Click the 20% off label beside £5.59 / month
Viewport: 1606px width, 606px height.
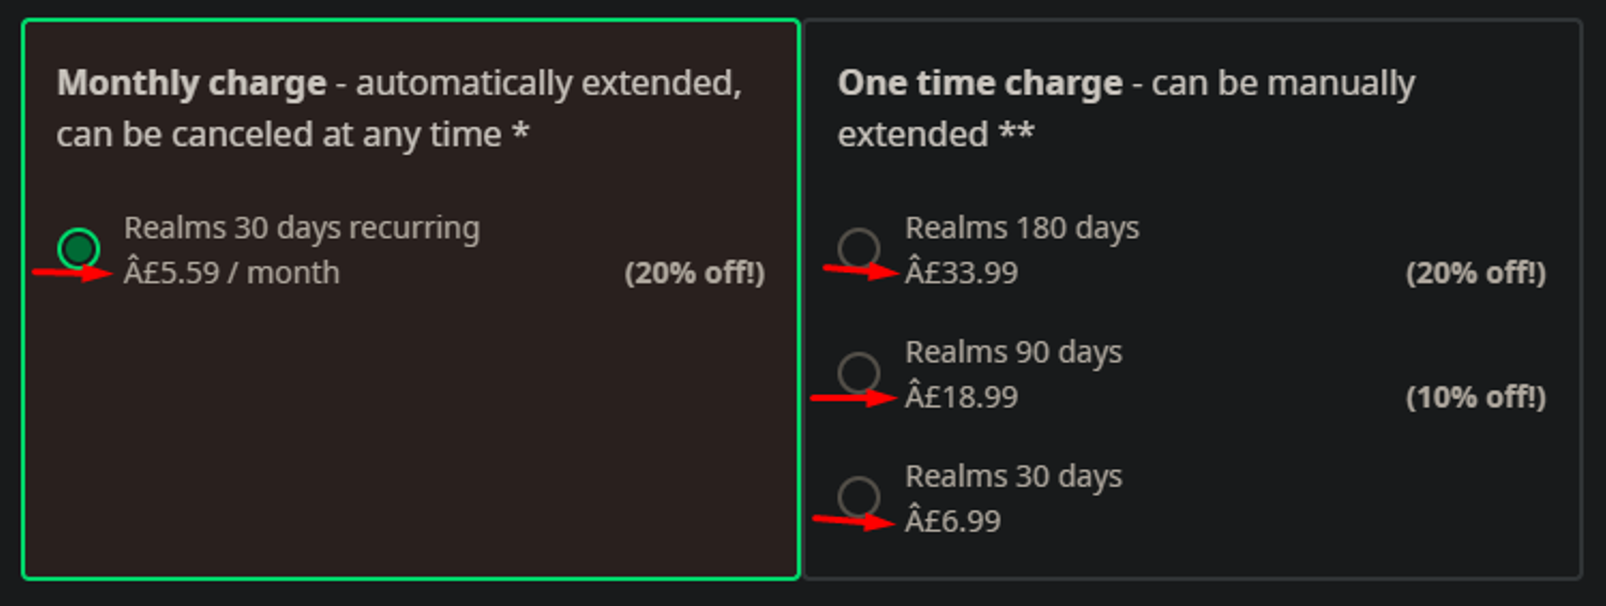coord(694,273)
